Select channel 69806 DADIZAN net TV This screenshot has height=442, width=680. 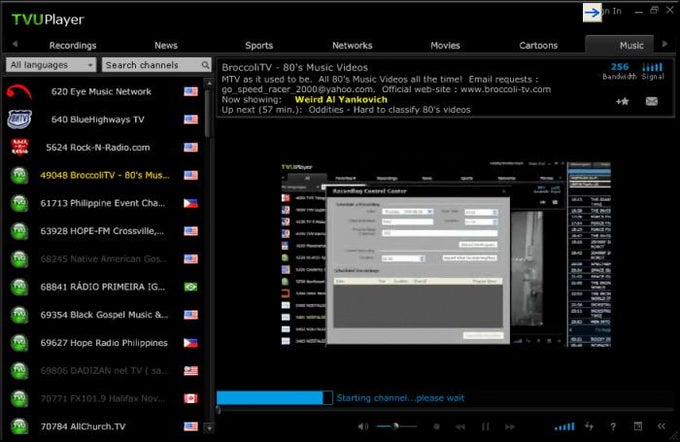[102, 370]
